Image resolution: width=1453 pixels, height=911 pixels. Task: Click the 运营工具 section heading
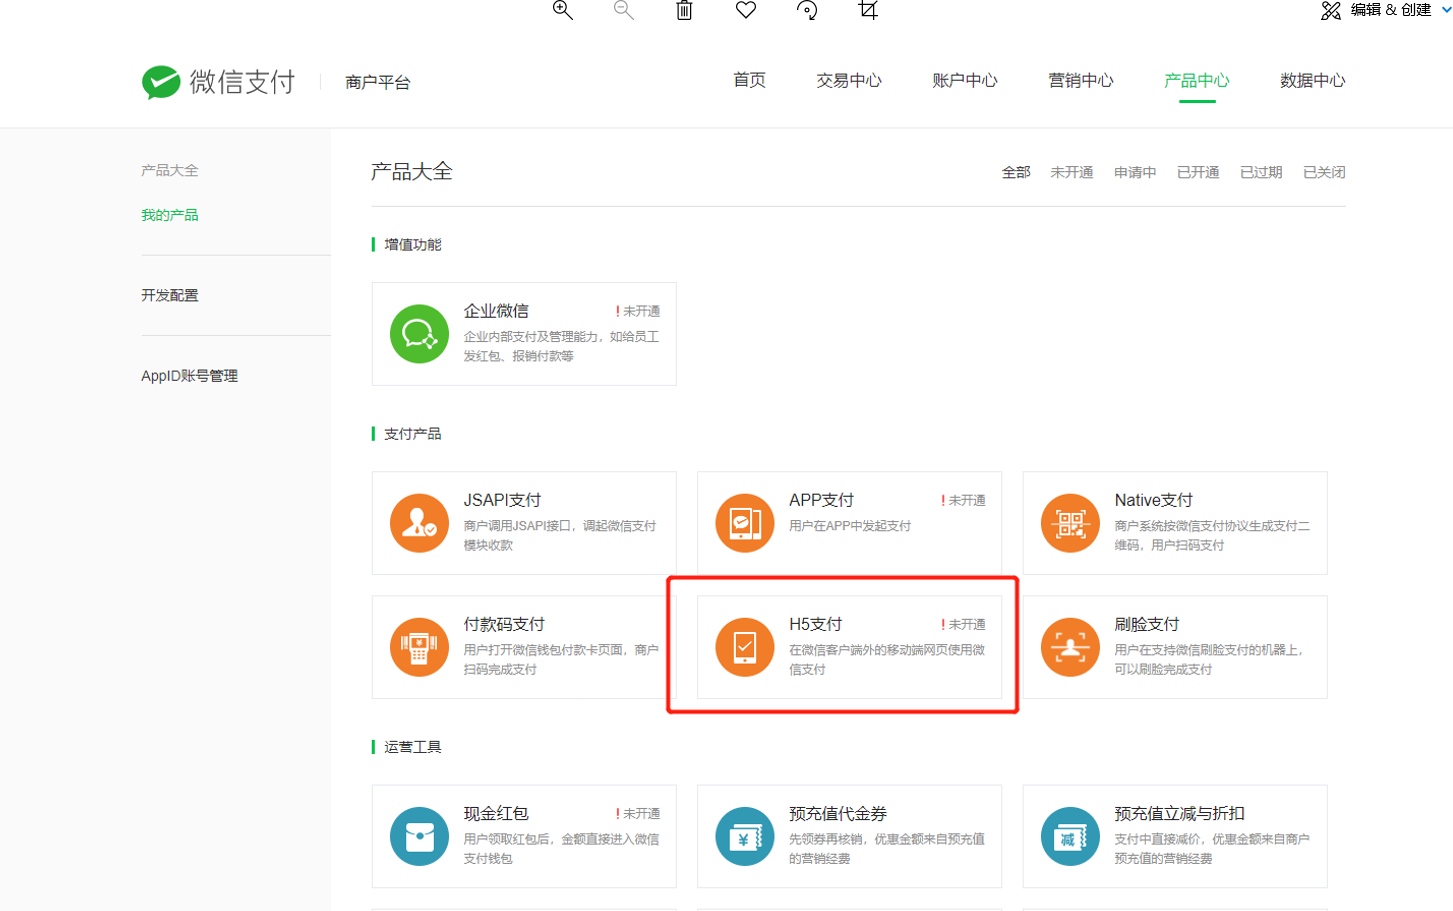click(412, 746)
